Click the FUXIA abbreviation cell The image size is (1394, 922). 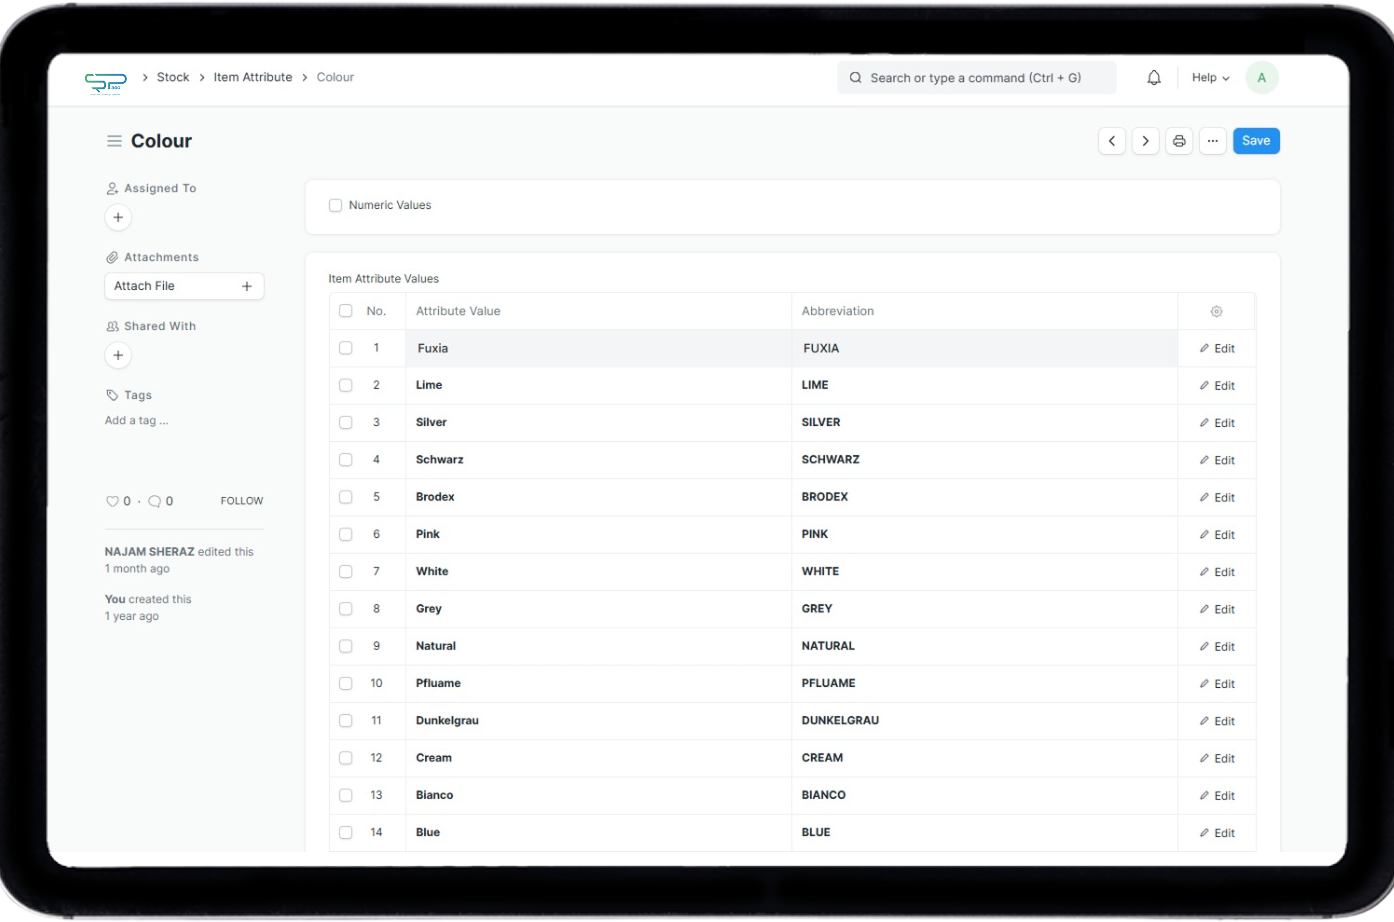pos(984,348)
